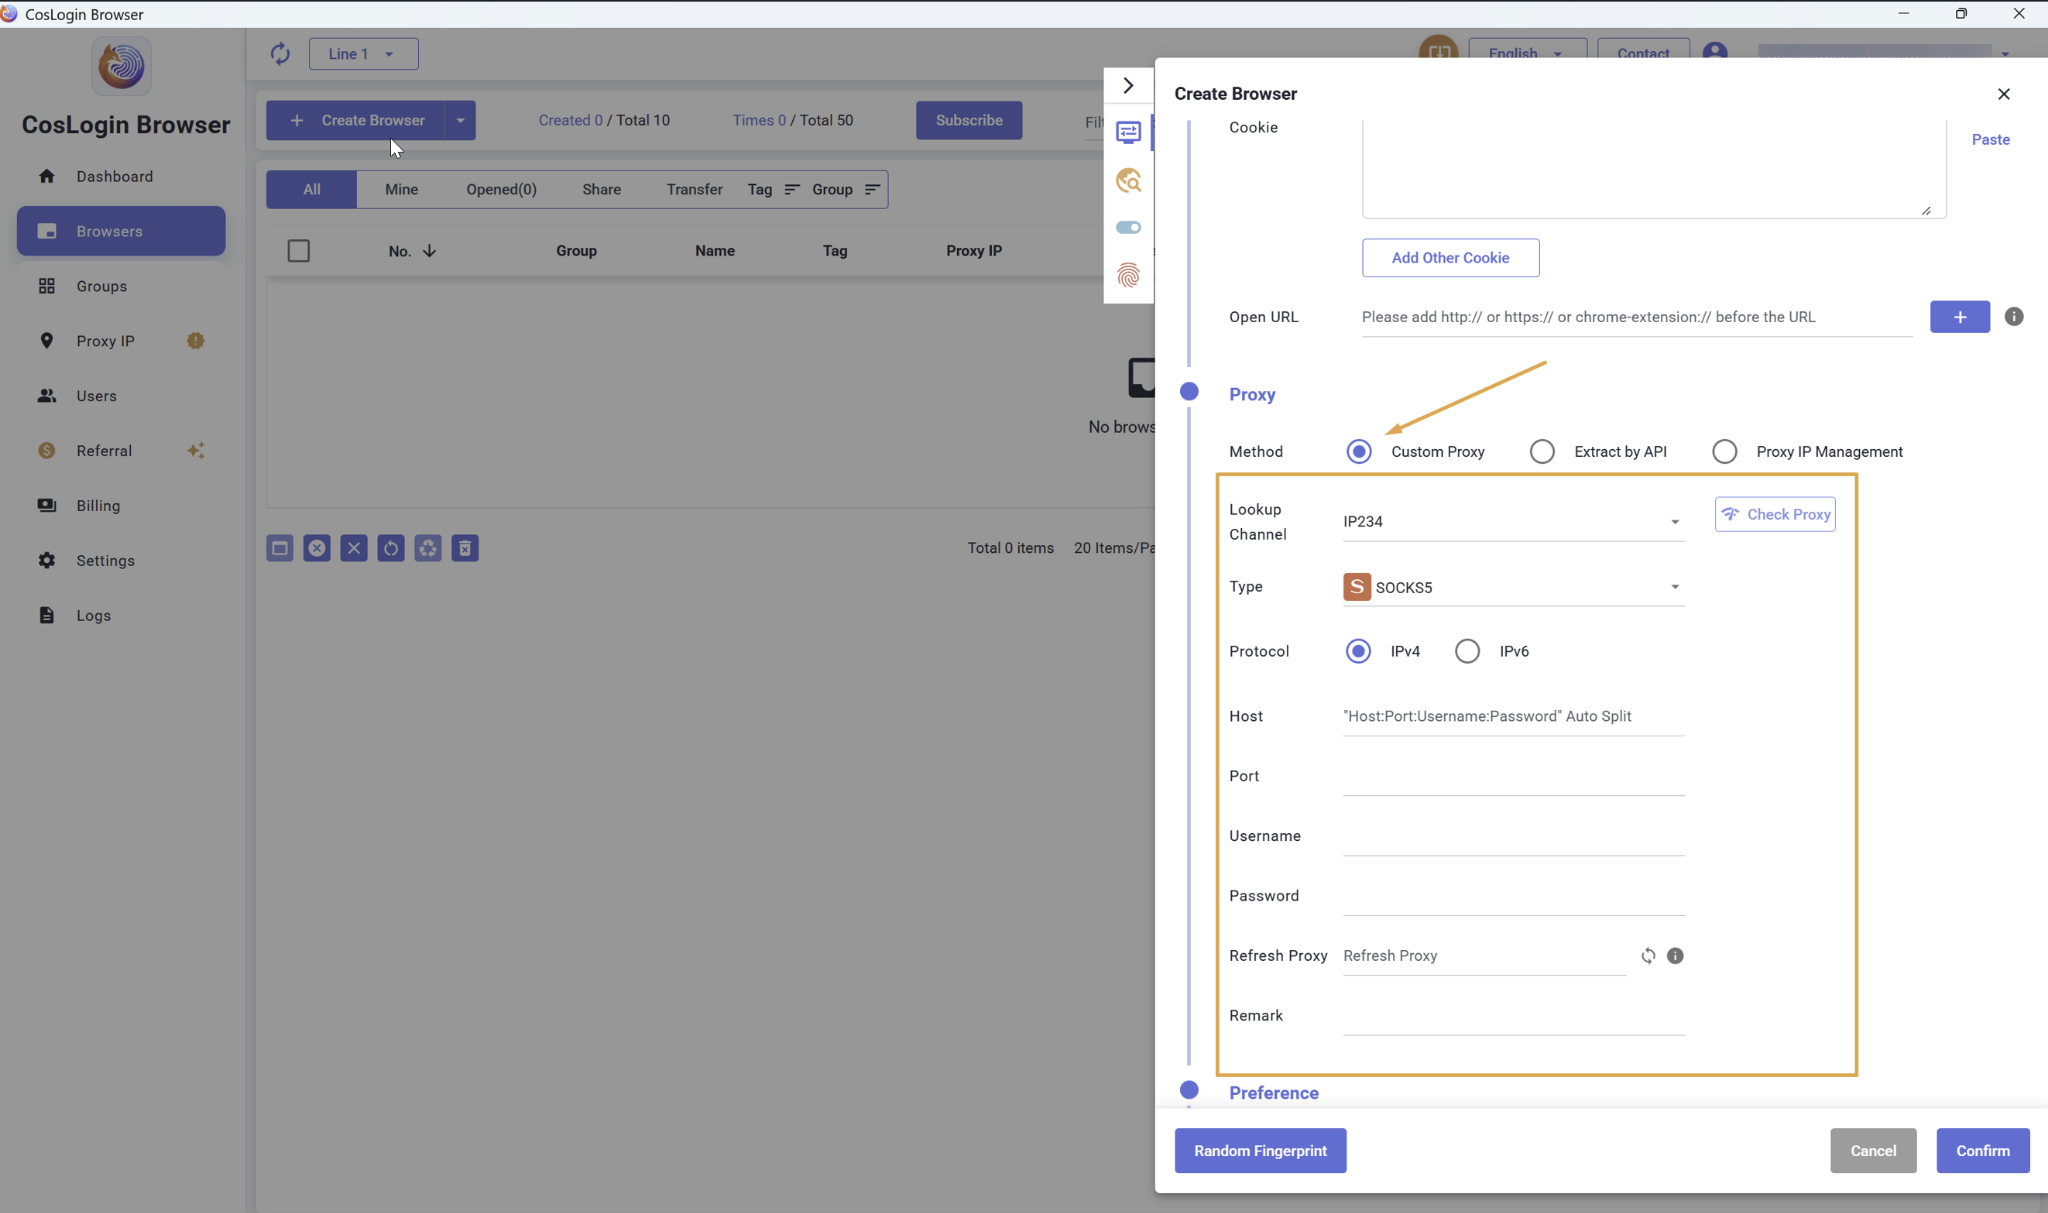Click the Random Fingerprint button
2048x1213 pixels.
click(x=1260, y=1151)
